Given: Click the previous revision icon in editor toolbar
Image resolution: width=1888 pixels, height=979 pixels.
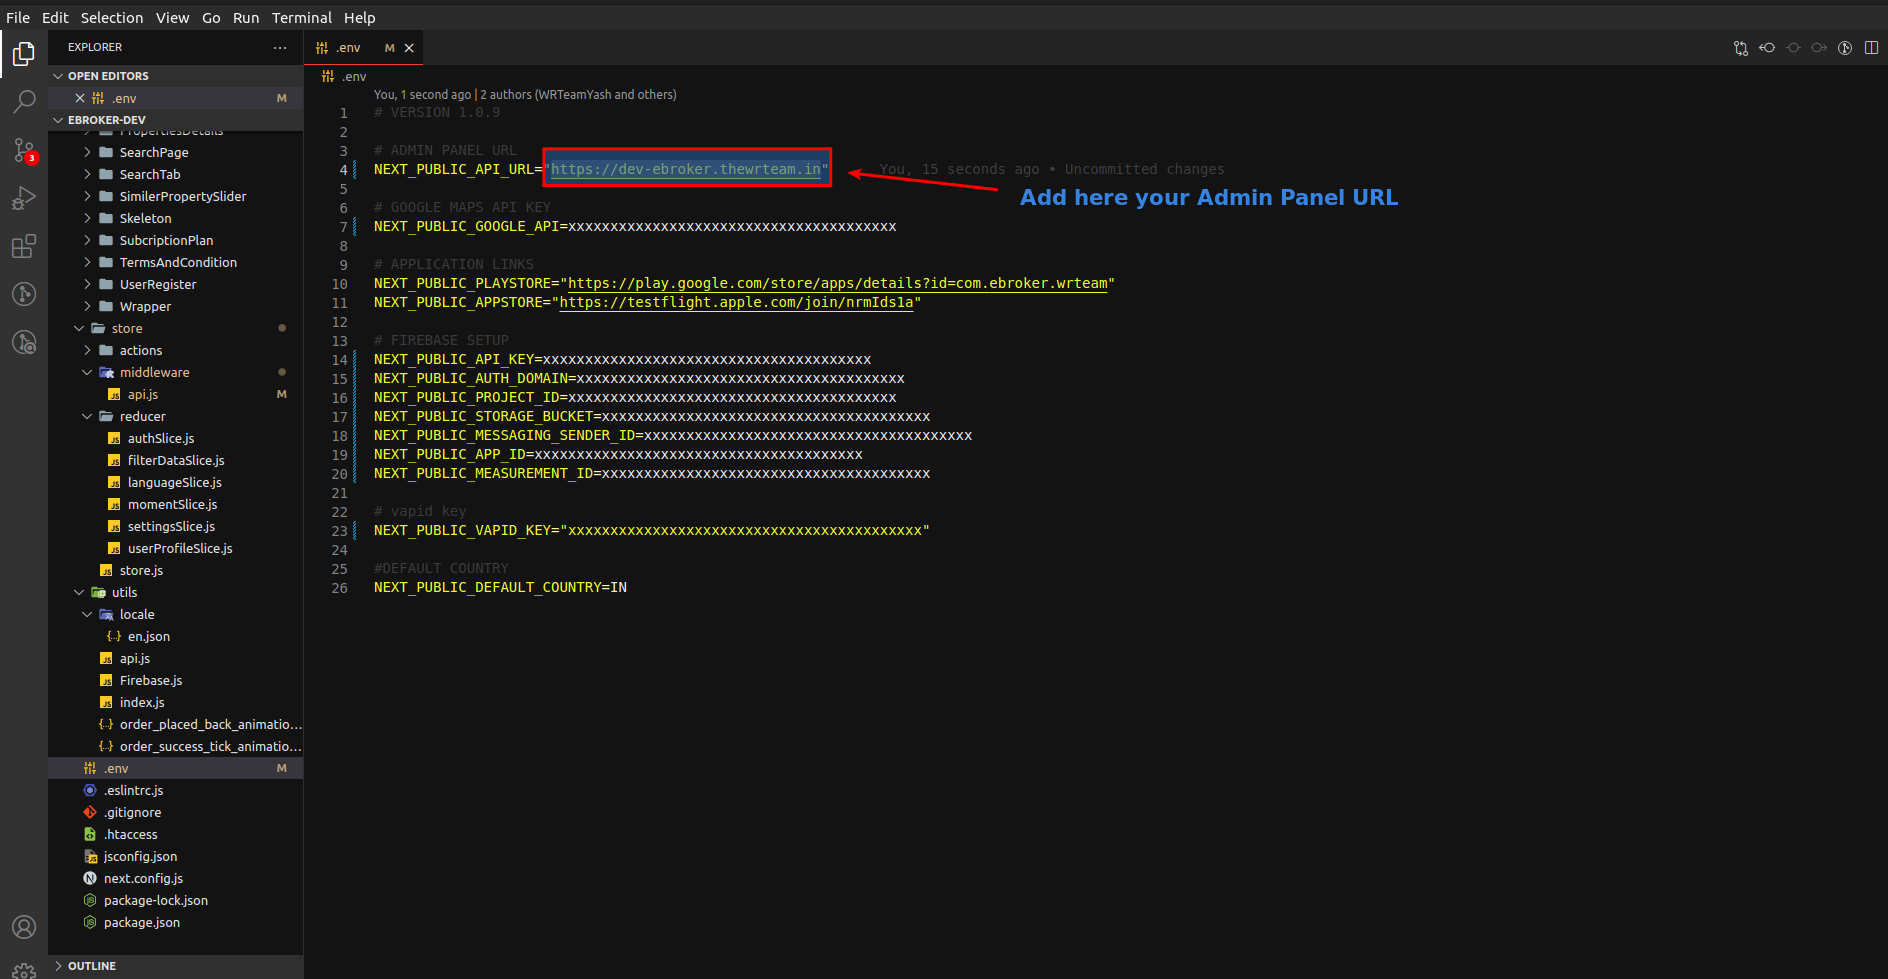Looking at the screenshot, I should click(x=1767, y=48).
